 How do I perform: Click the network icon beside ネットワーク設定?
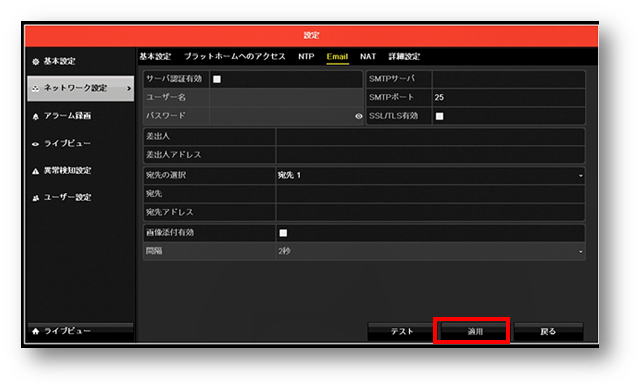36,88
